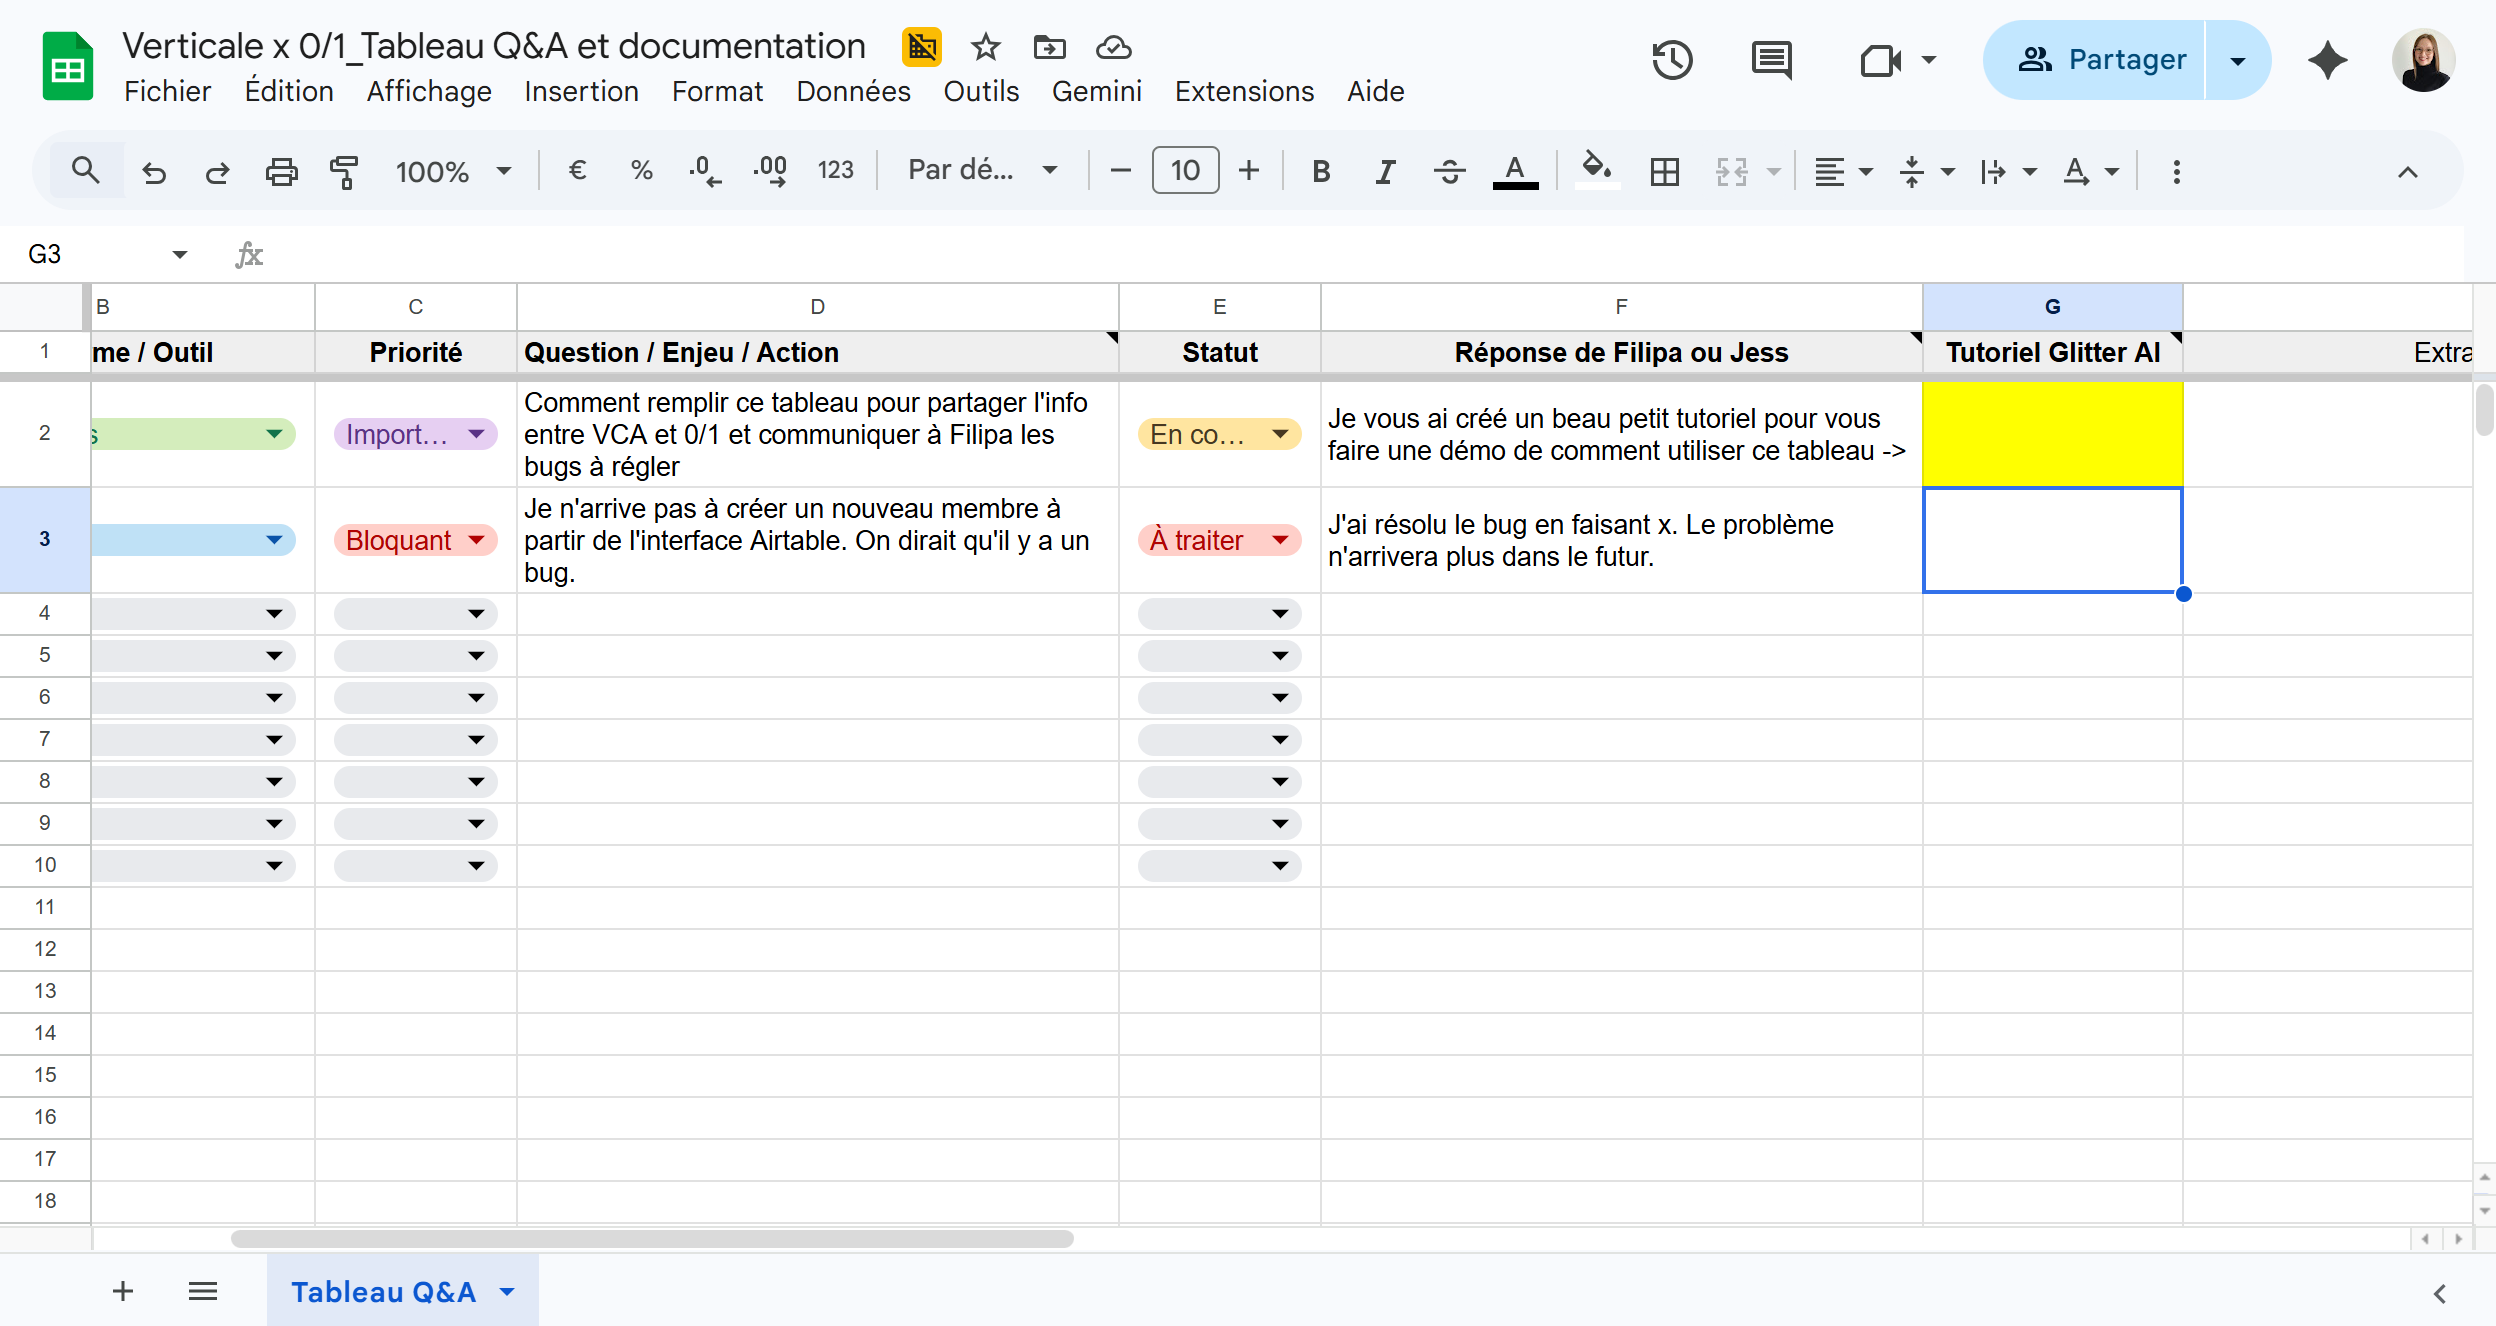Star this spreadsheet document

[x=985, y=47]
